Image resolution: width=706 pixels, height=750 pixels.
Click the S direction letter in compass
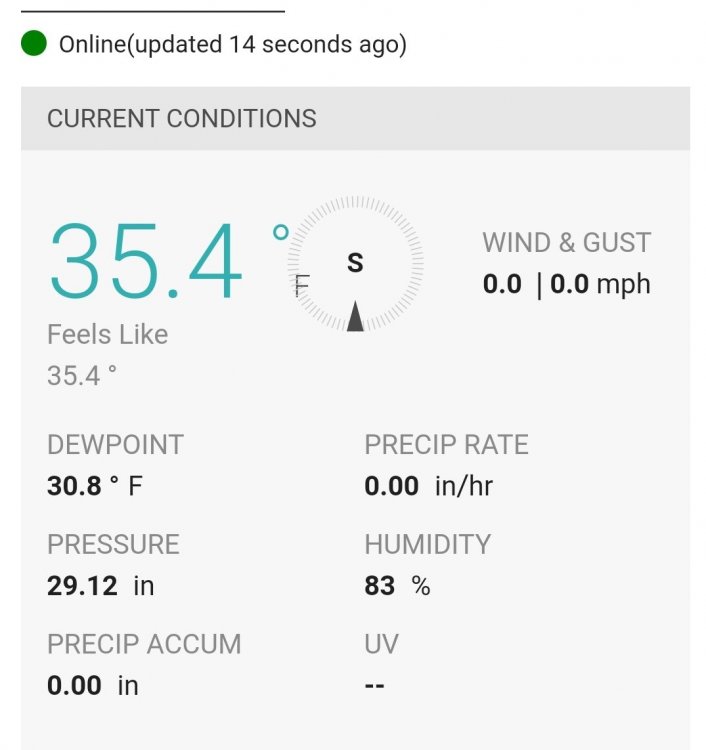click(355, 263)
